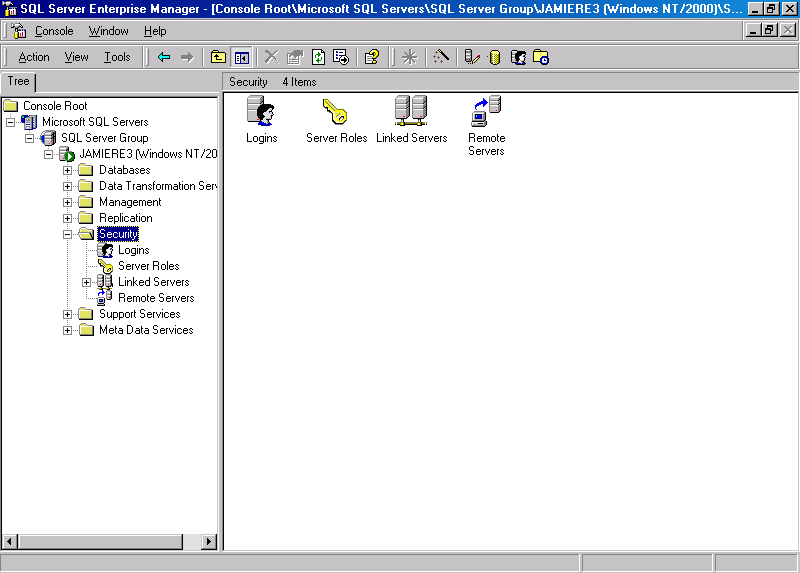This screenshot has height=573, width=800.
Task: Restore the inner console child window
Action: click(770, 31)
